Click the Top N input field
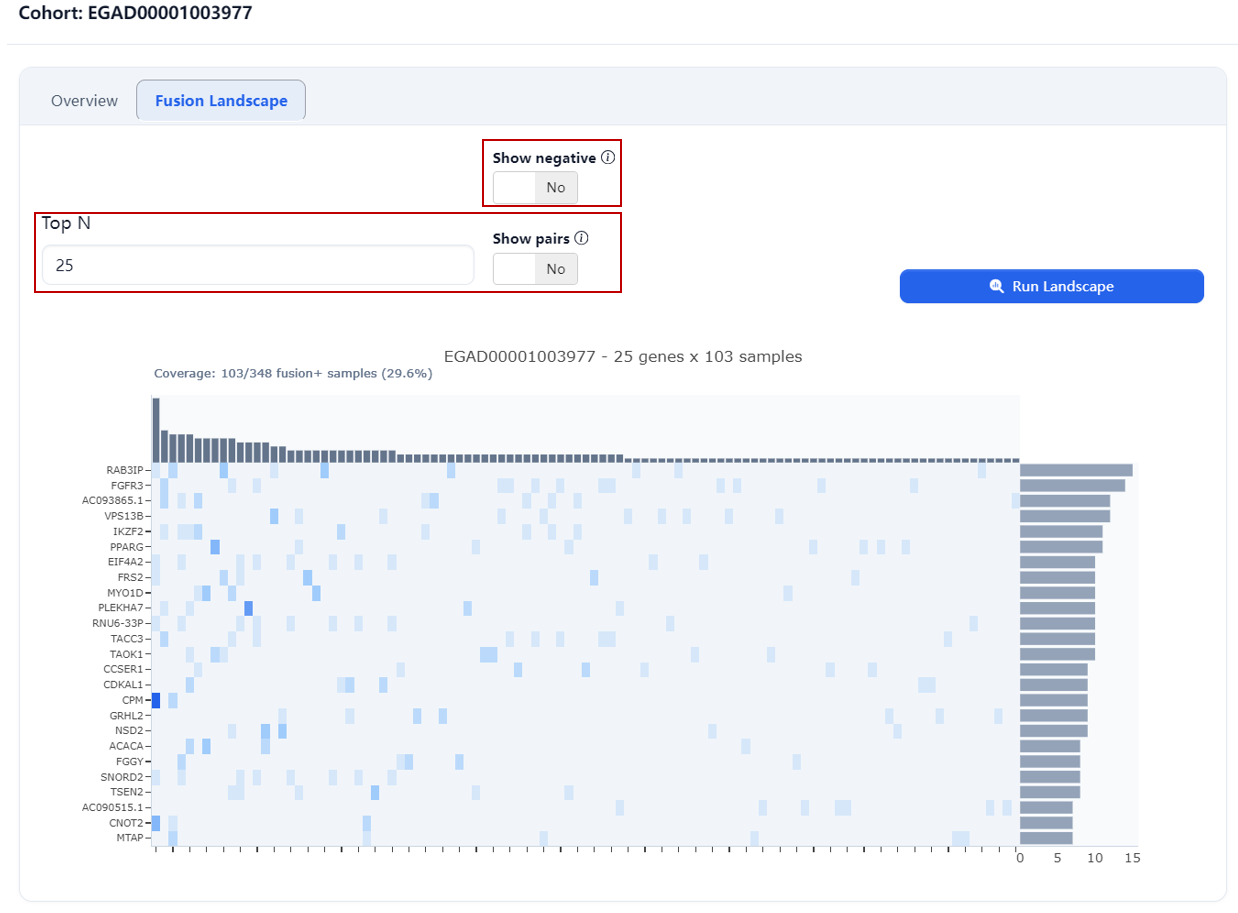 point(257,266)
